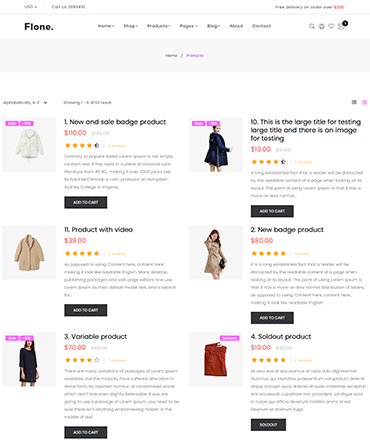
Task: Add 'New badge product' to cart
Action: pos(272,318)
